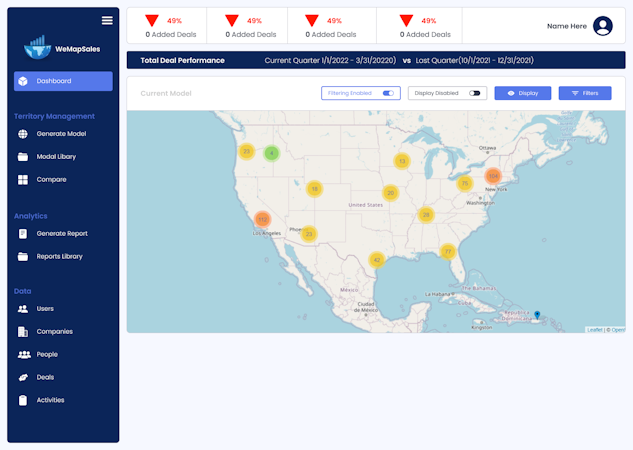
Task: Click the blue Filters button
Action: click(x=585, y=93)
